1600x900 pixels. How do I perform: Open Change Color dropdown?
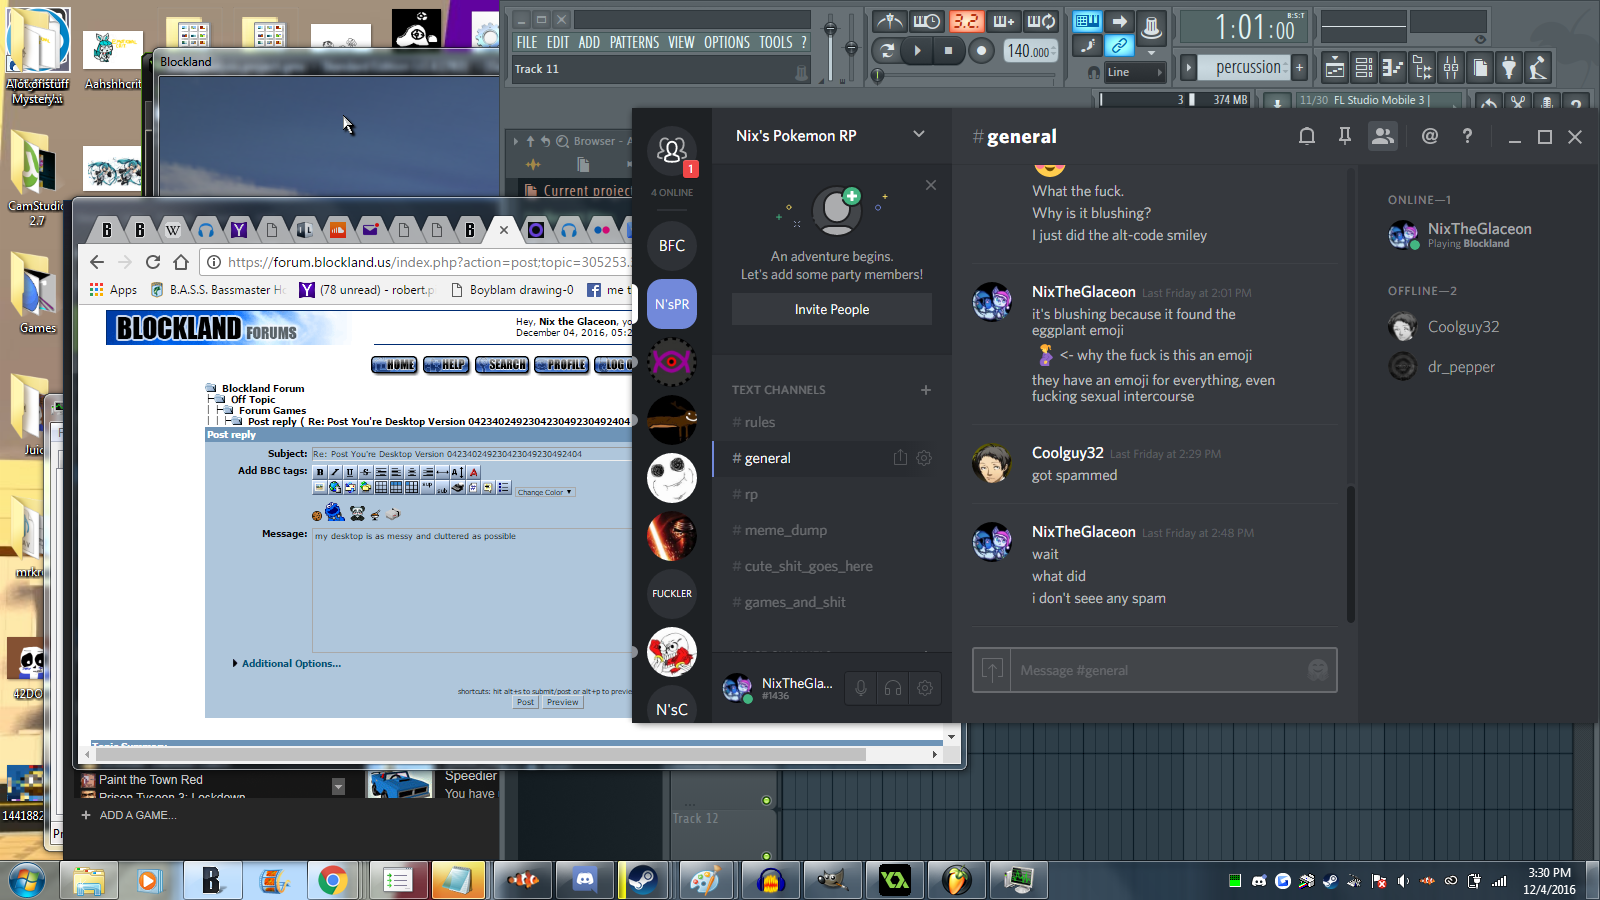point(545,492)
